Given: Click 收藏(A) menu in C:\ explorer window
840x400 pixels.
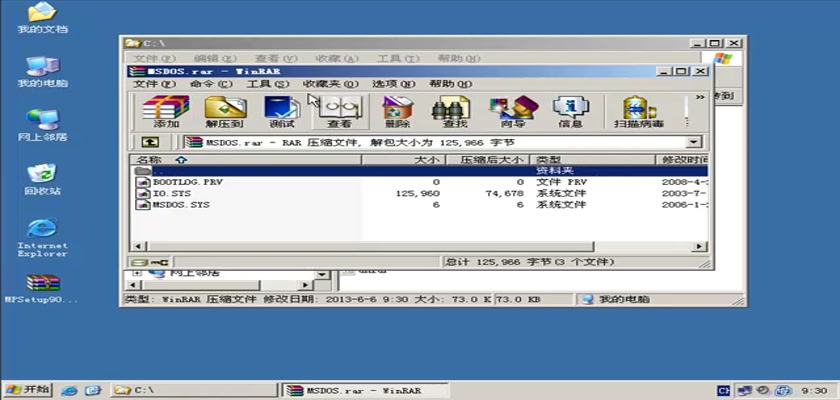Looking at the screenshot, I should click(x=337, y=58).
